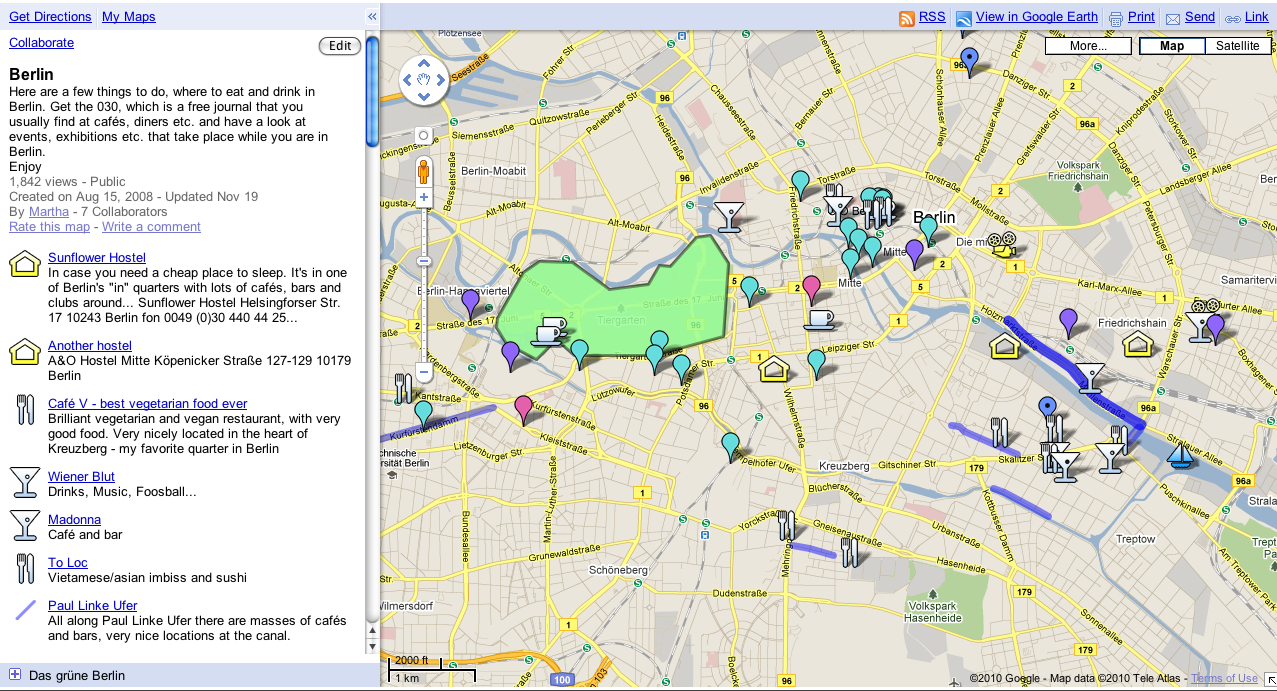
Task: Open the To Loc entry
Action: pos(68,563)
